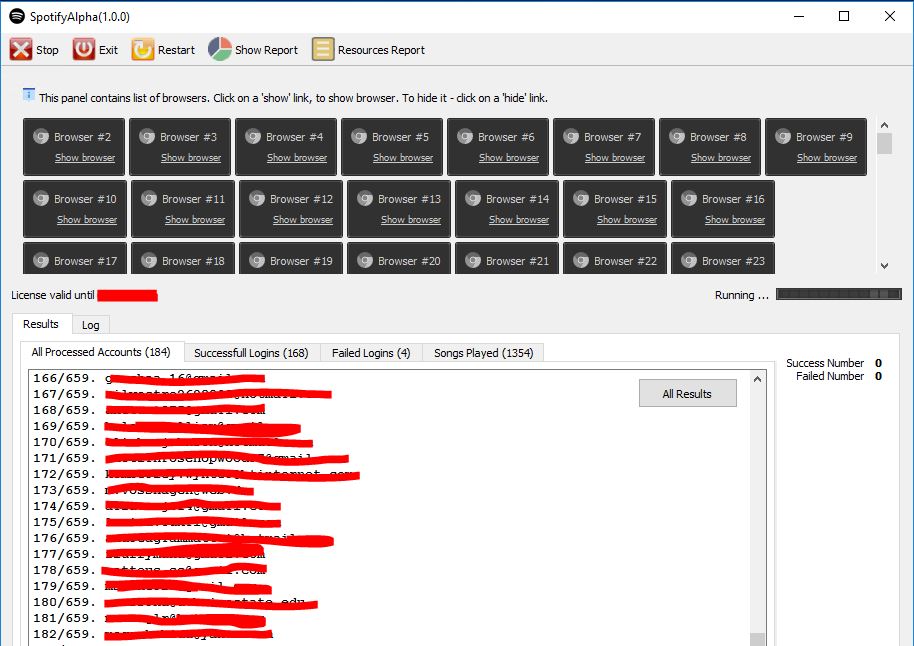
Task: Click the Spotify logo in title bar
Action: 17,16
